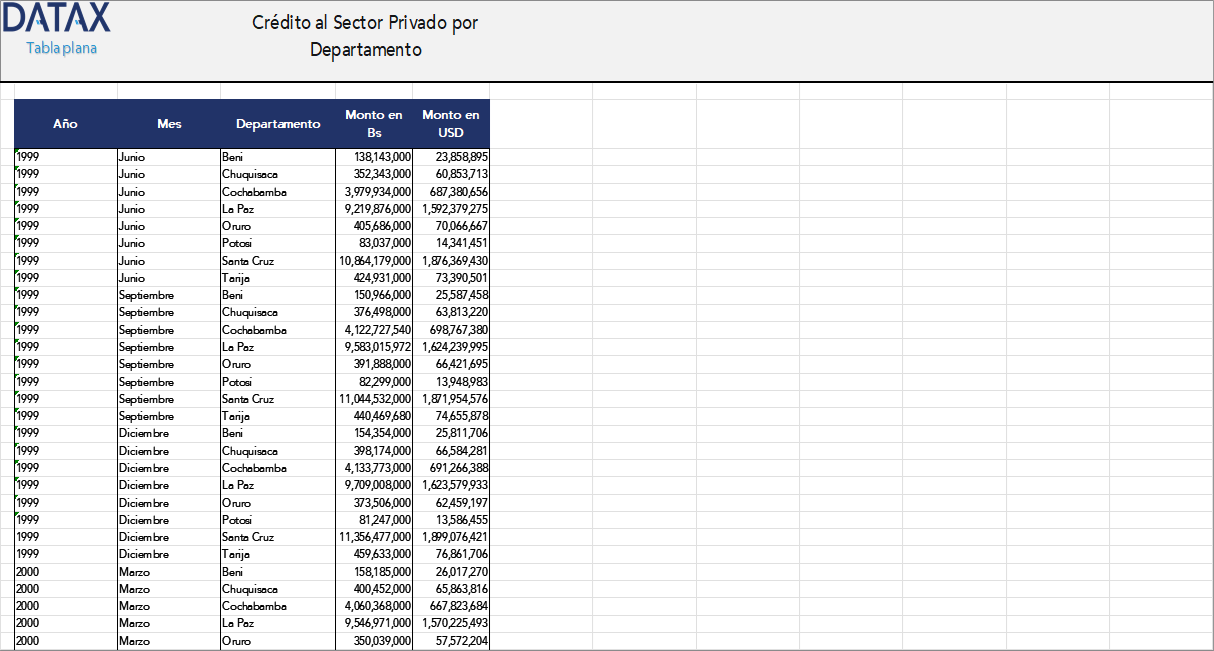Click the Departamento column header
Screen dimensions: 1214x651
[x=278, y=124]
